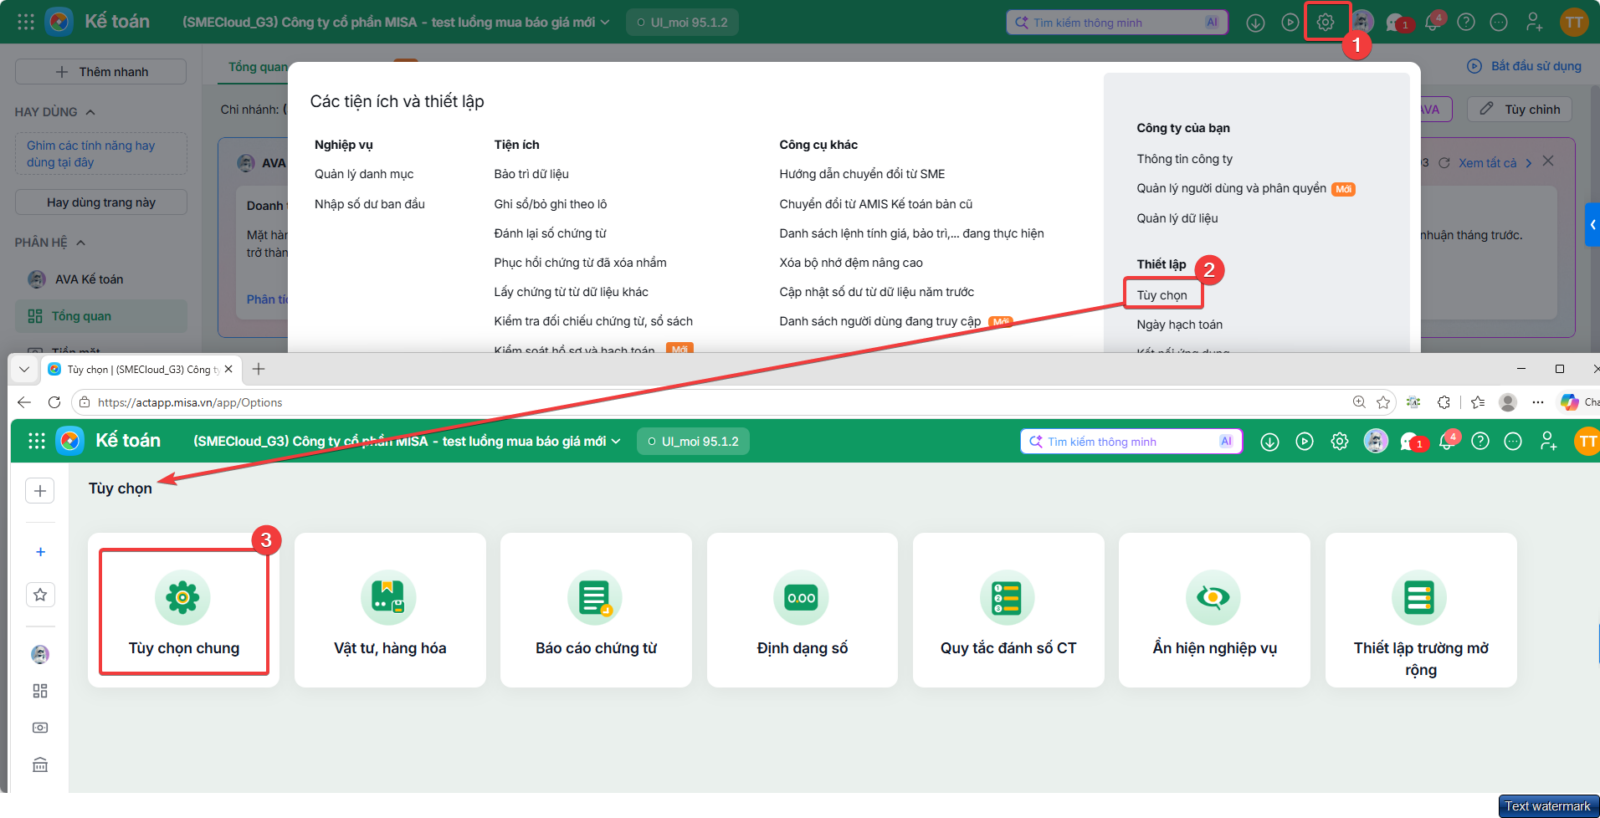The height and width of the screenshot is (818, 1600).
Task: Open the overview grid icon in the lower sidebar
Action: pyautogui.click(x=40, y=691)
